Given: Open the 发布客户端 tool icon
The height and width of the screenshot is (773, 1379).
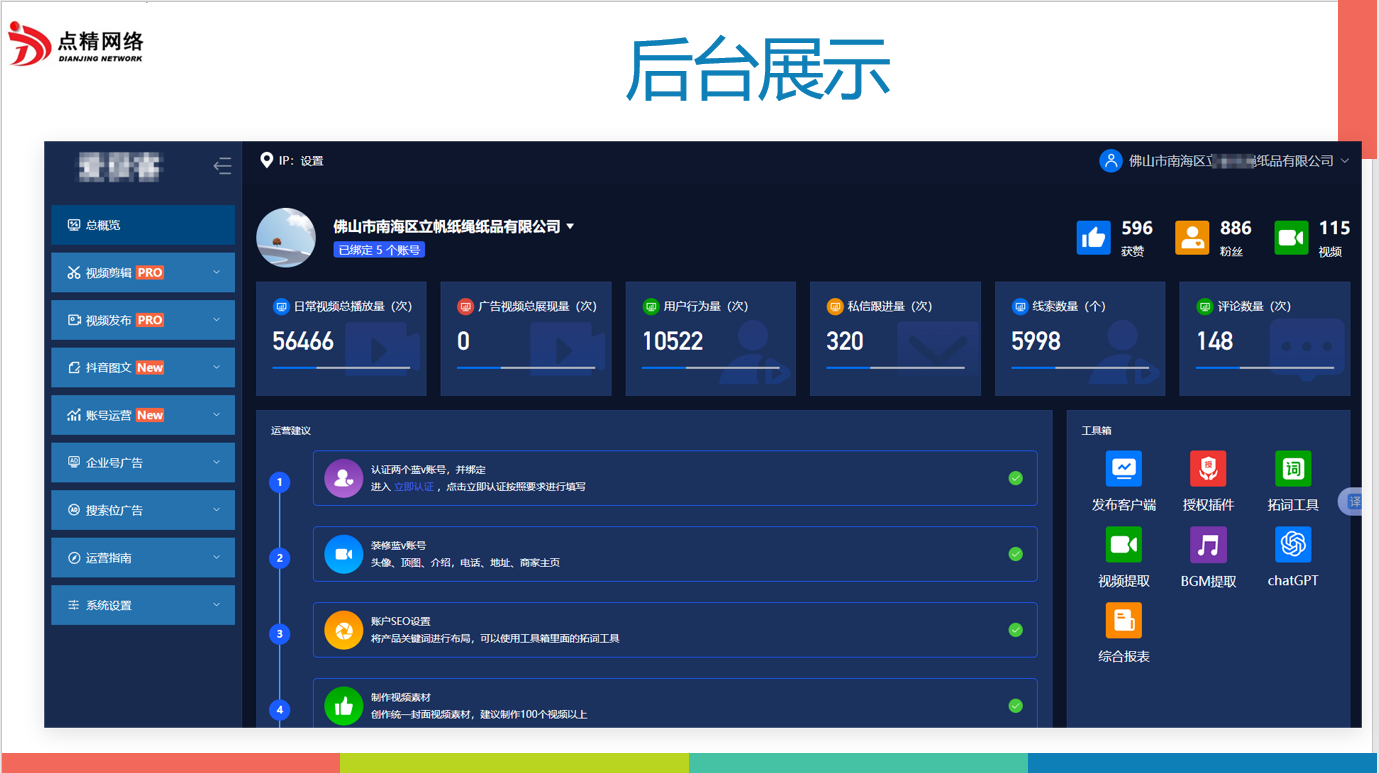Looking at the screenshot, I should point(1123,468).
